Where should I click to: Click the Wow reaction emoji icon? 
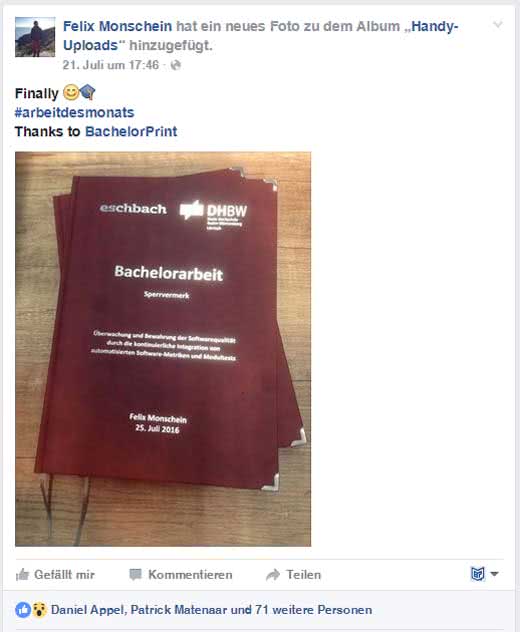point(39,610)
